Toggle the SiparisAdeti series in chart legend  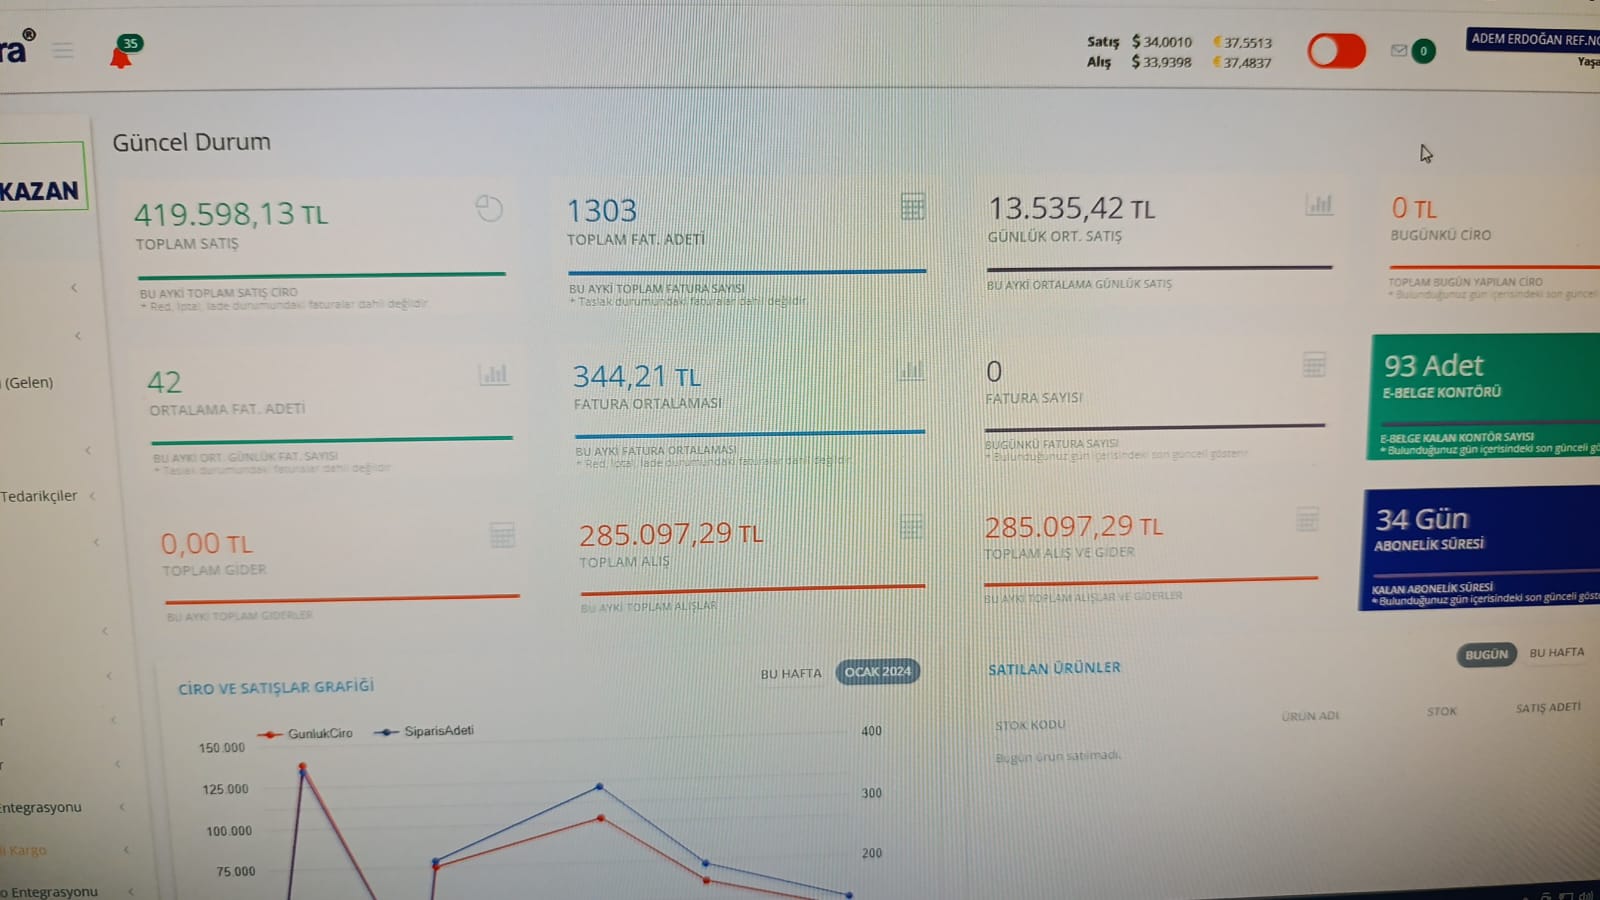coord(425,731)
